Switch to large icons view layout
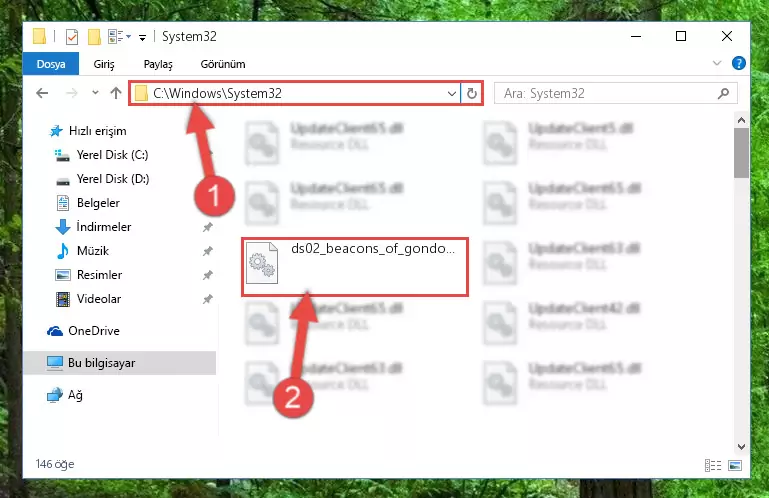This screenshot has height=498, width=769. click(x=735, y=465)
